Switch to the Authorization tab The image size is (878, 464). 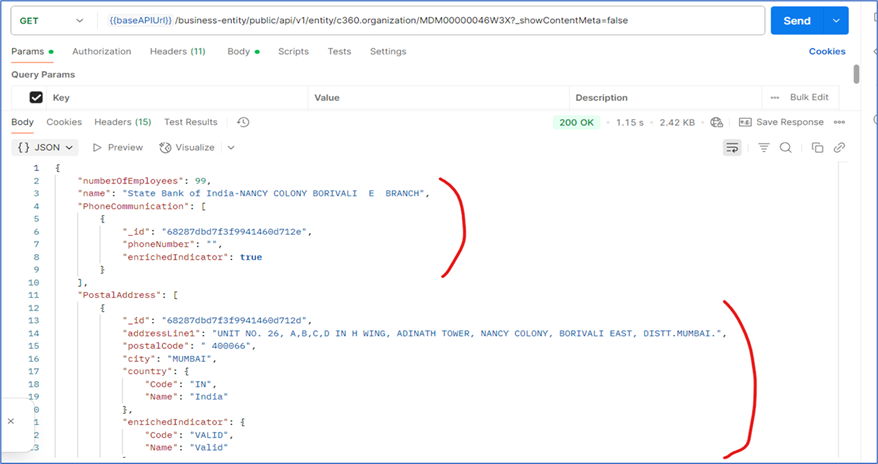pyautogui.click(x=101, y=51)
